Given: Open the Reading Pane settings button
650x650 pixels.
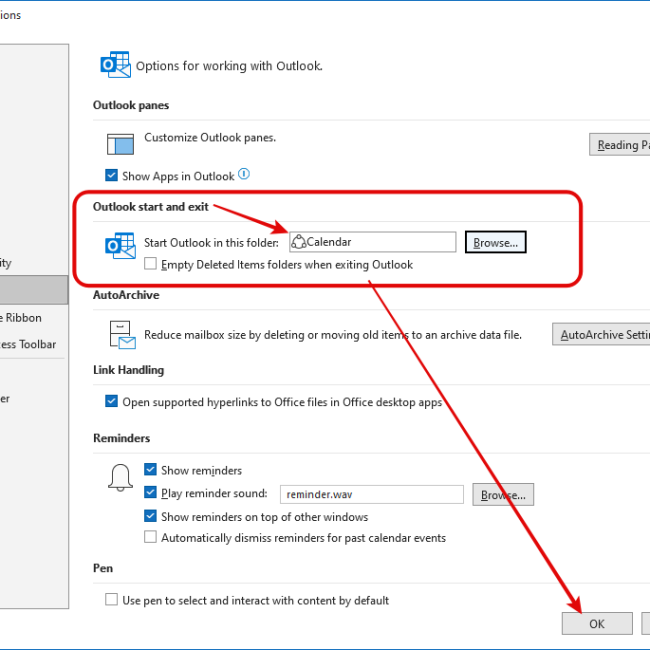Looking at the screenshot, I should coord(619,145).
